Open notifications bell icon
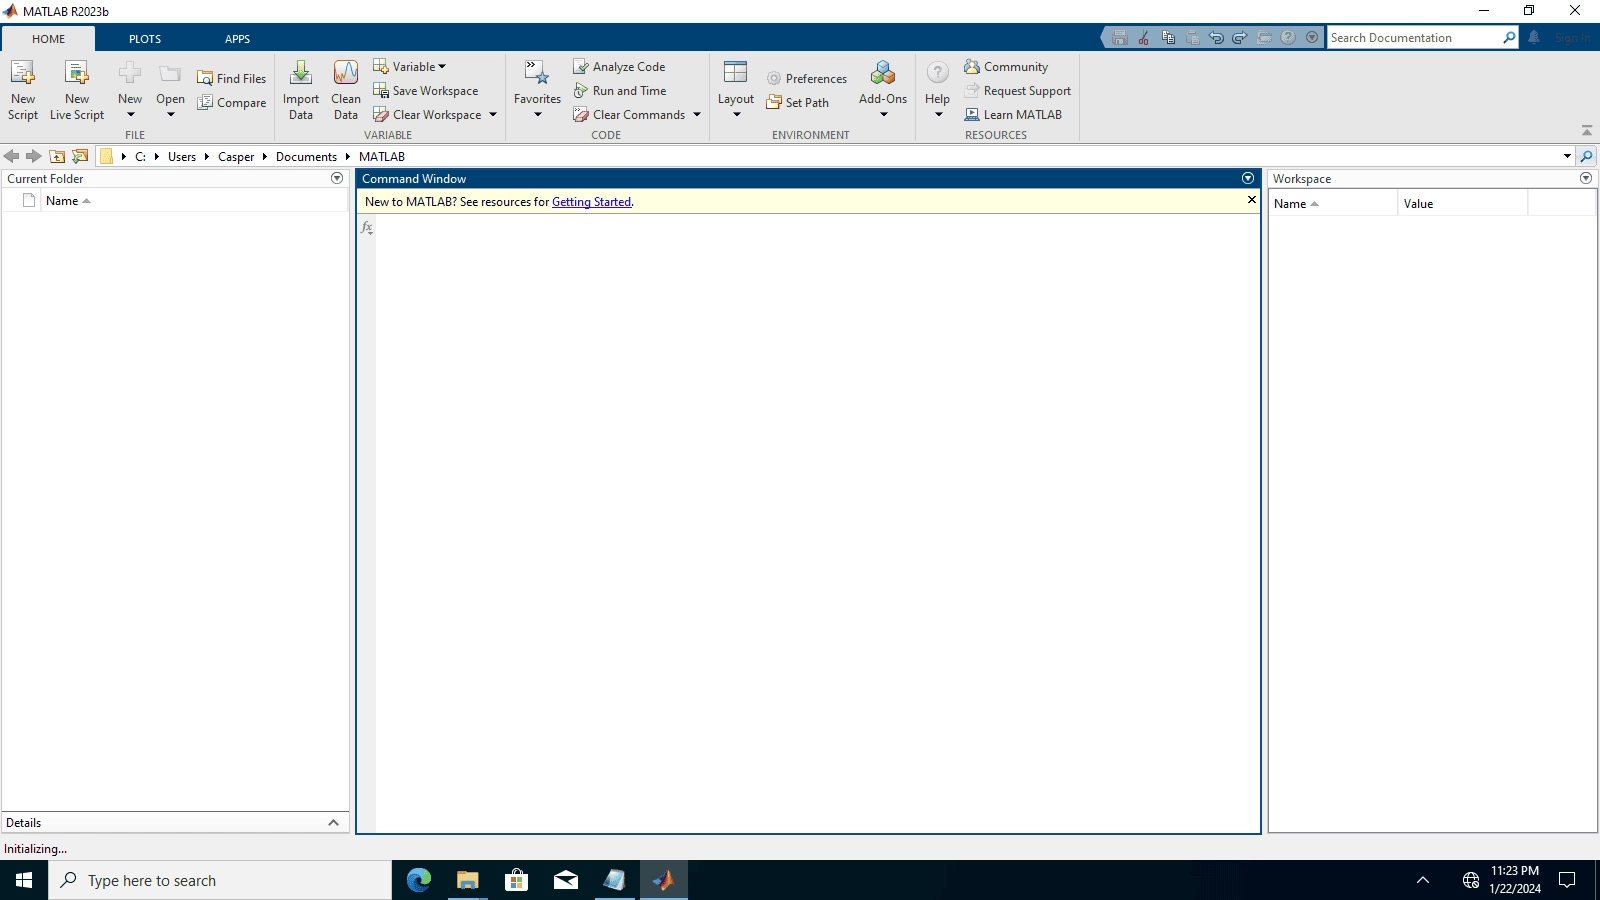This screenshot has width=1600, height=900. (x=1534, y=38)
